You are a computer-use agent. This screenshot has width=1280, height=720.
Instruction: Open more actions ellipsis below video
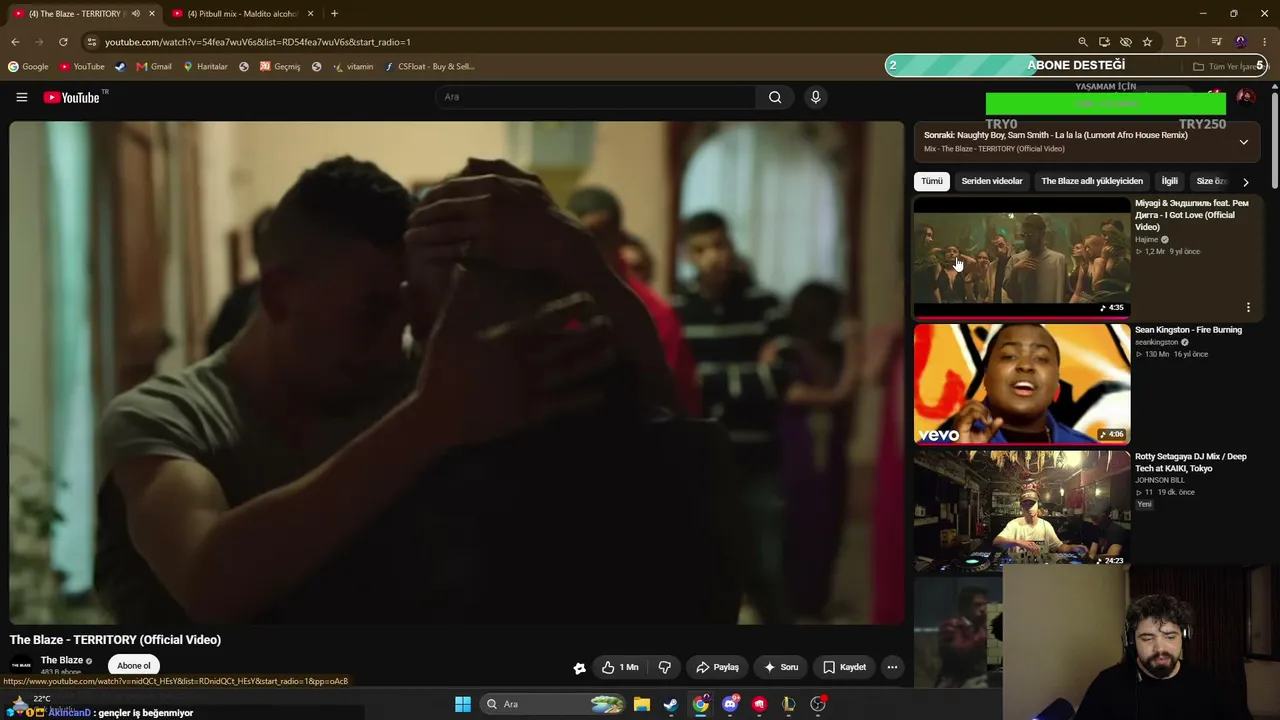[x=892, y=667]
